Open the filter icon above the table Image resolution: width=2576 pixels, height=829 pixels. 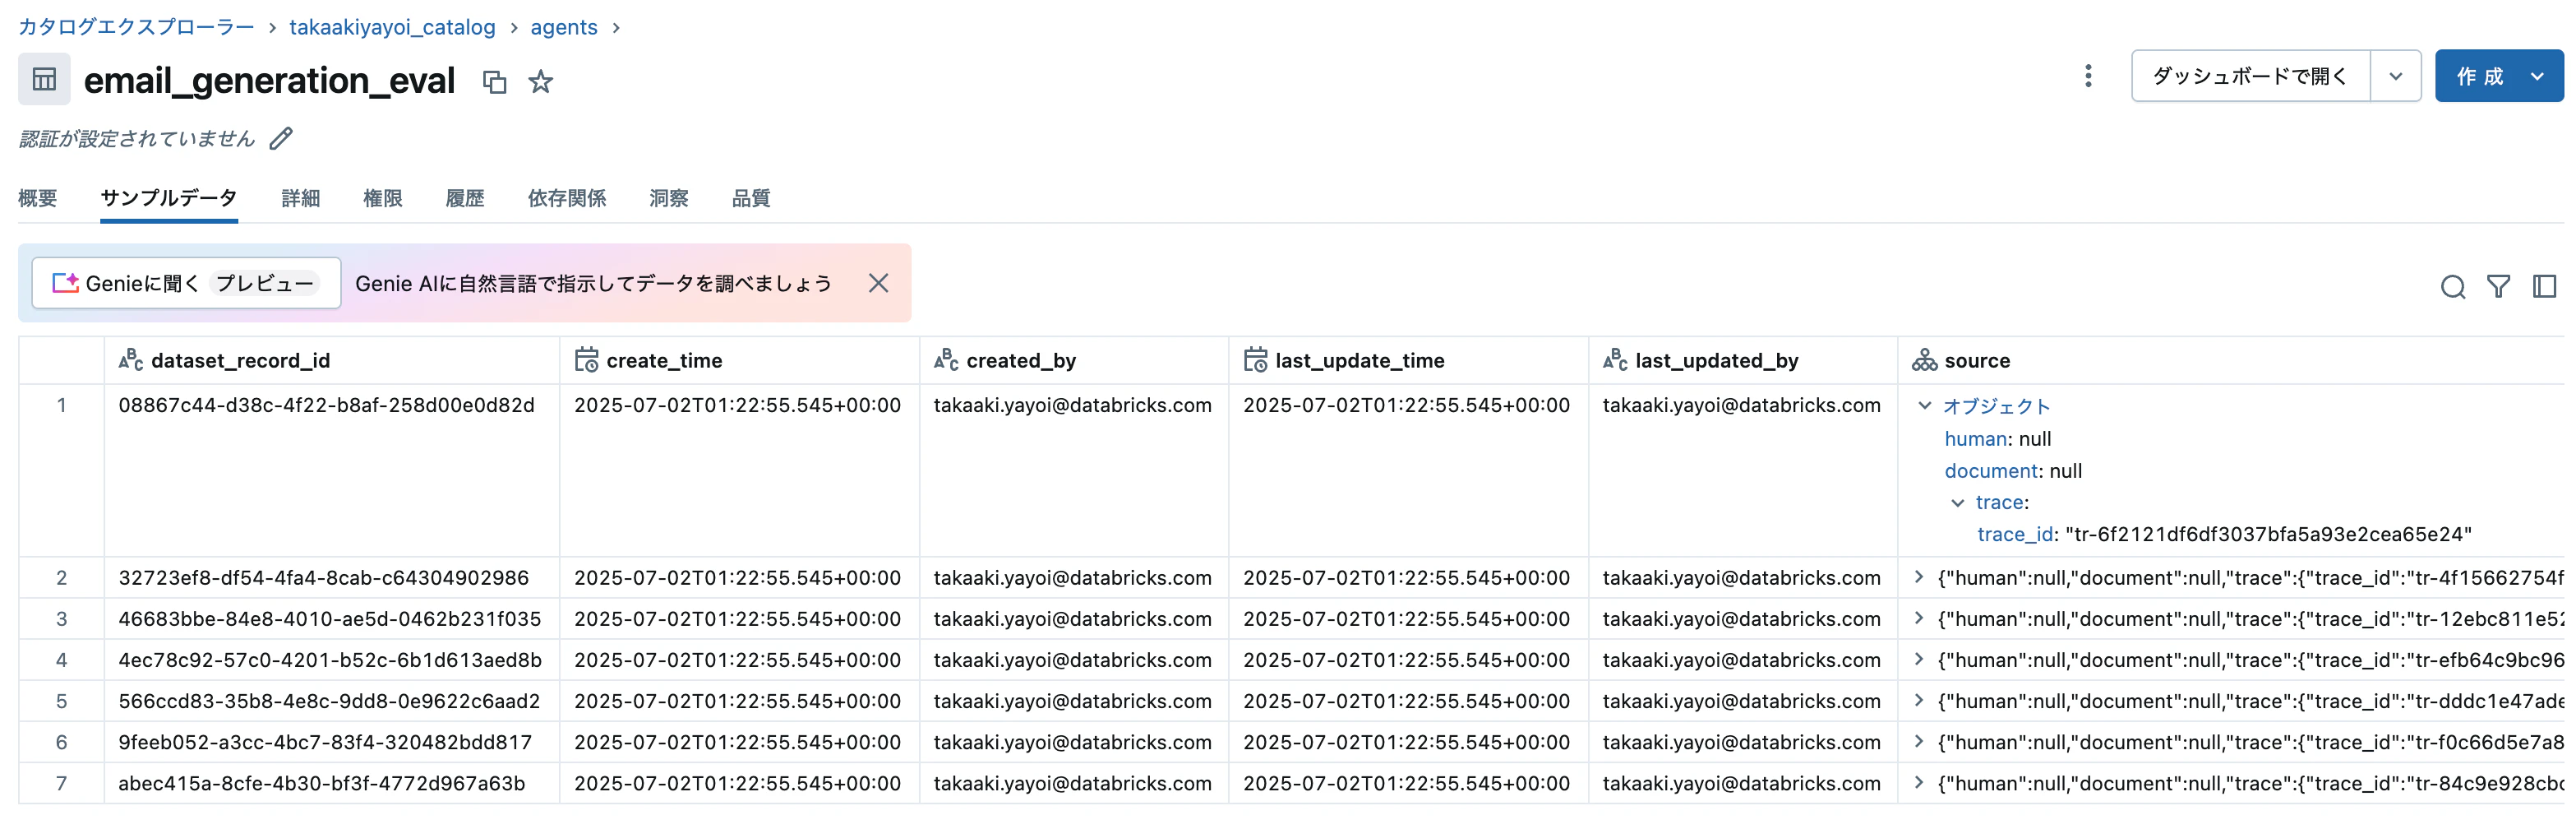(x=2498, y=287)
